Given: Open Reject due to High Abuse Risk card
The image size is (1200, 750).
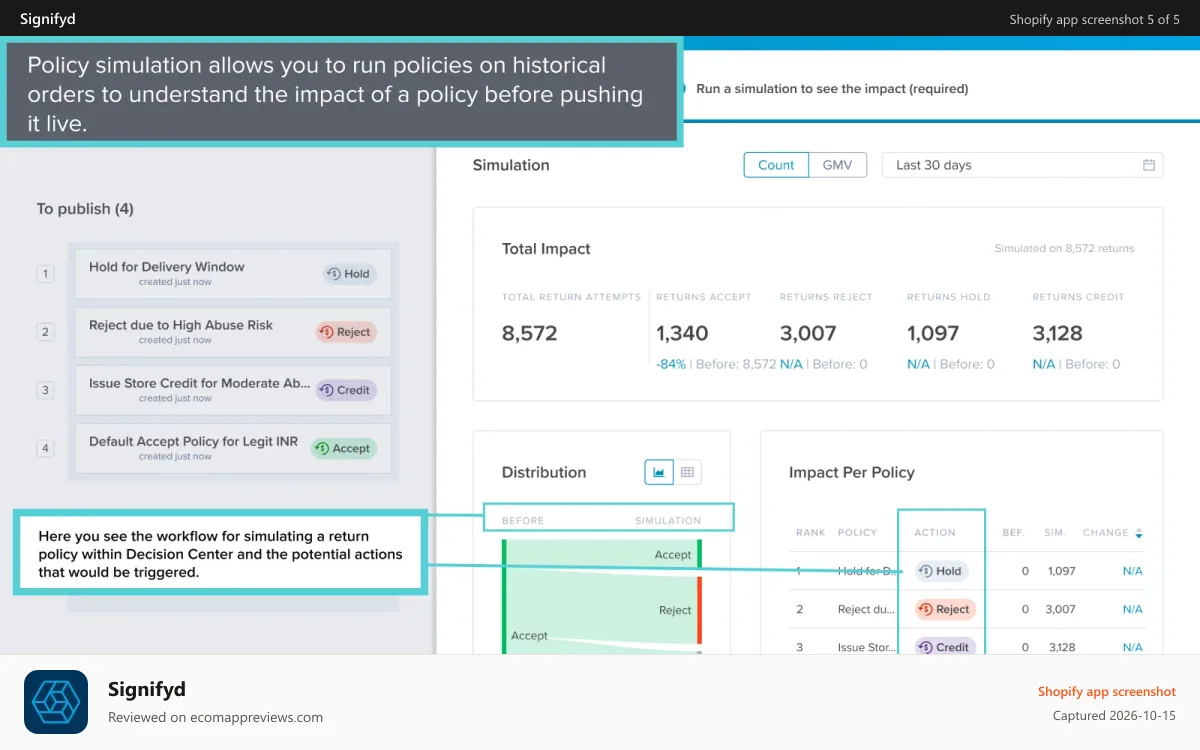Looking at the screenshot, I should tap(232, 332).
